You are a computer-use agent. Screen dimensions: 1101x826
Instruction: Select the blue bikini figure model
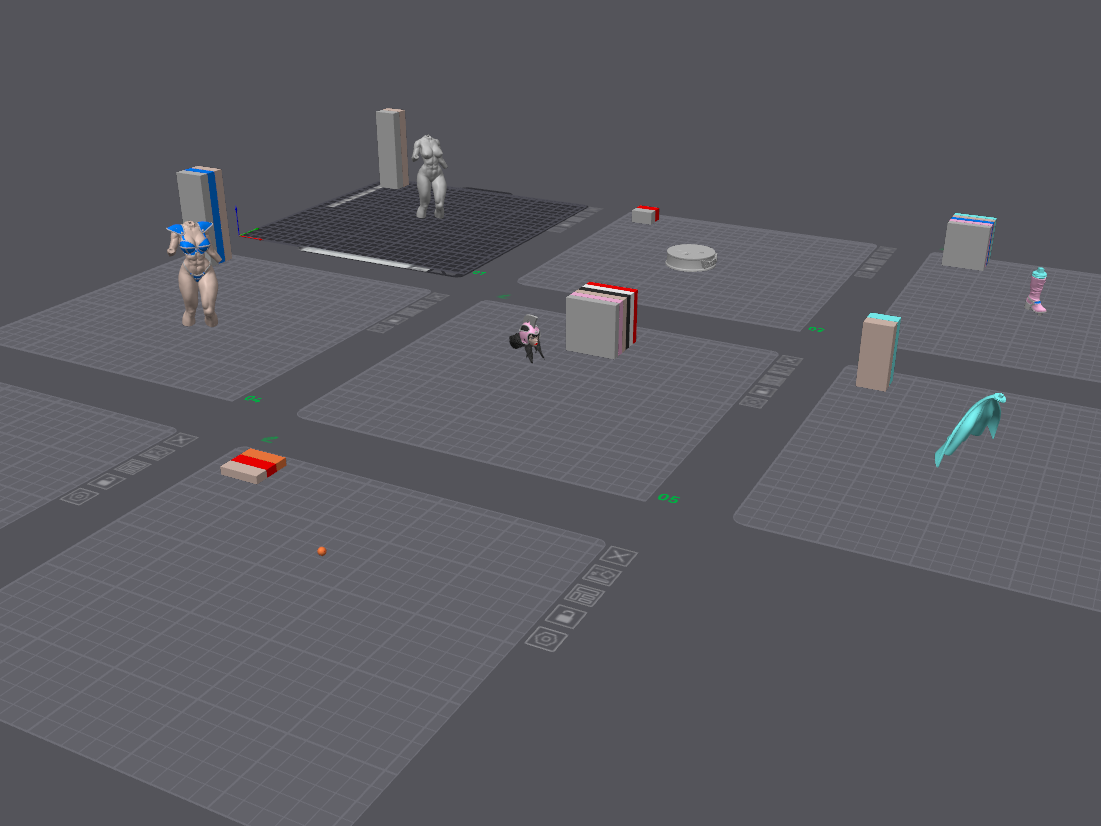click(195, 274)
